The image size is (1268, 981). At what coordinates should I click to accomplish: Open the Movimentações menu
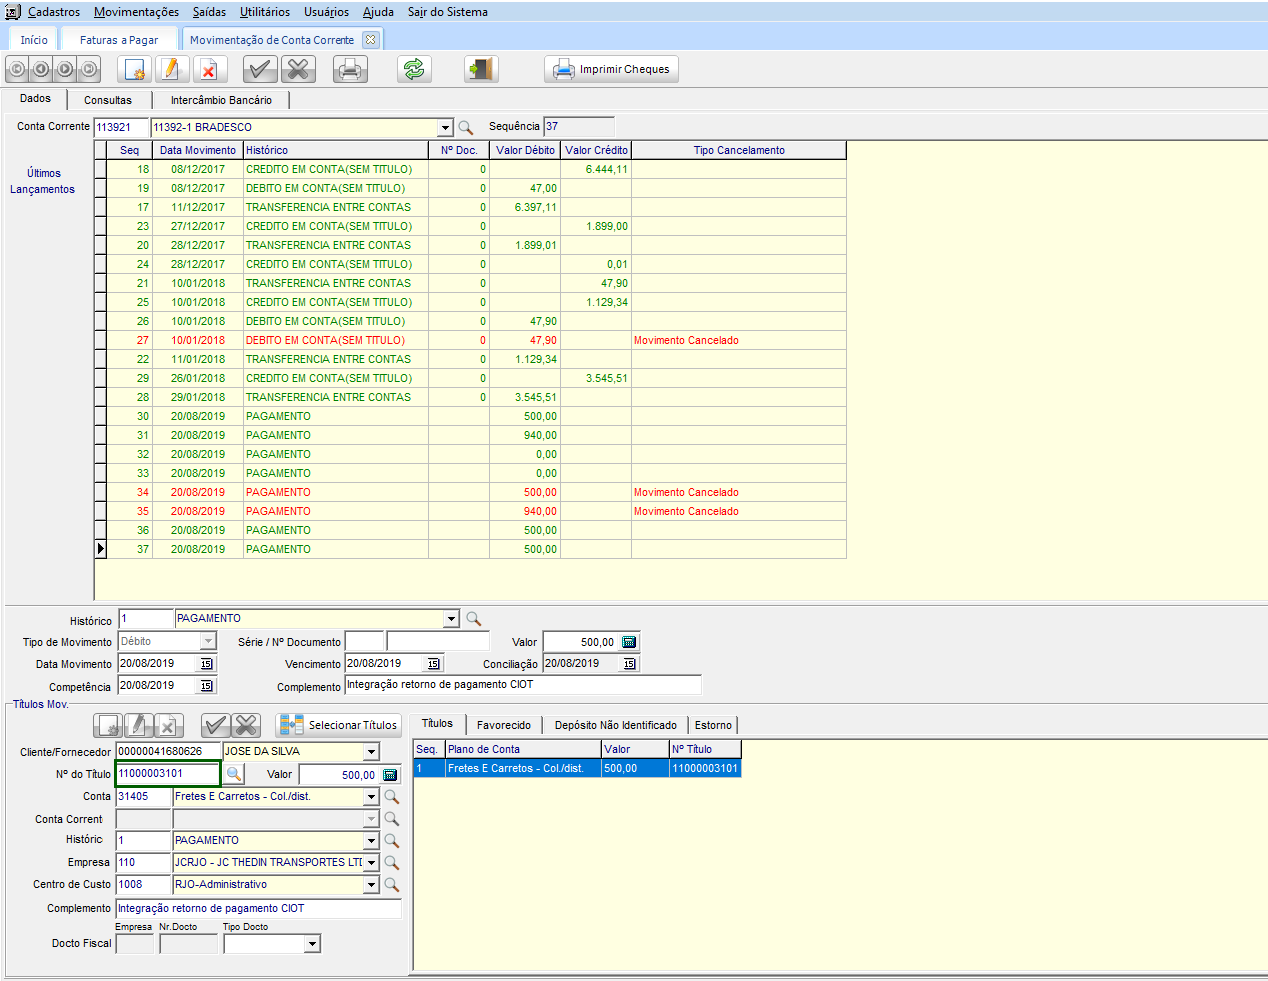pos(136,12)
